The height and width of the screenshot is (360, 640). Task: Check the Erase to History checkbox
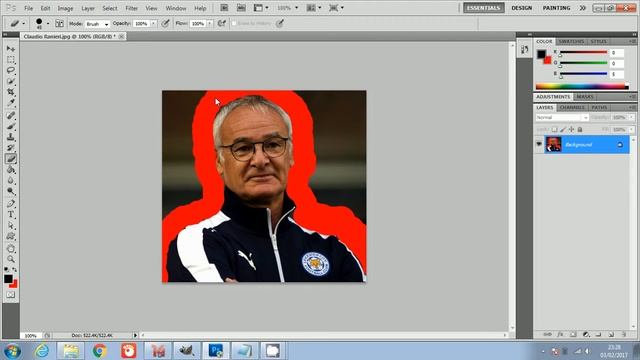point(234,24)
